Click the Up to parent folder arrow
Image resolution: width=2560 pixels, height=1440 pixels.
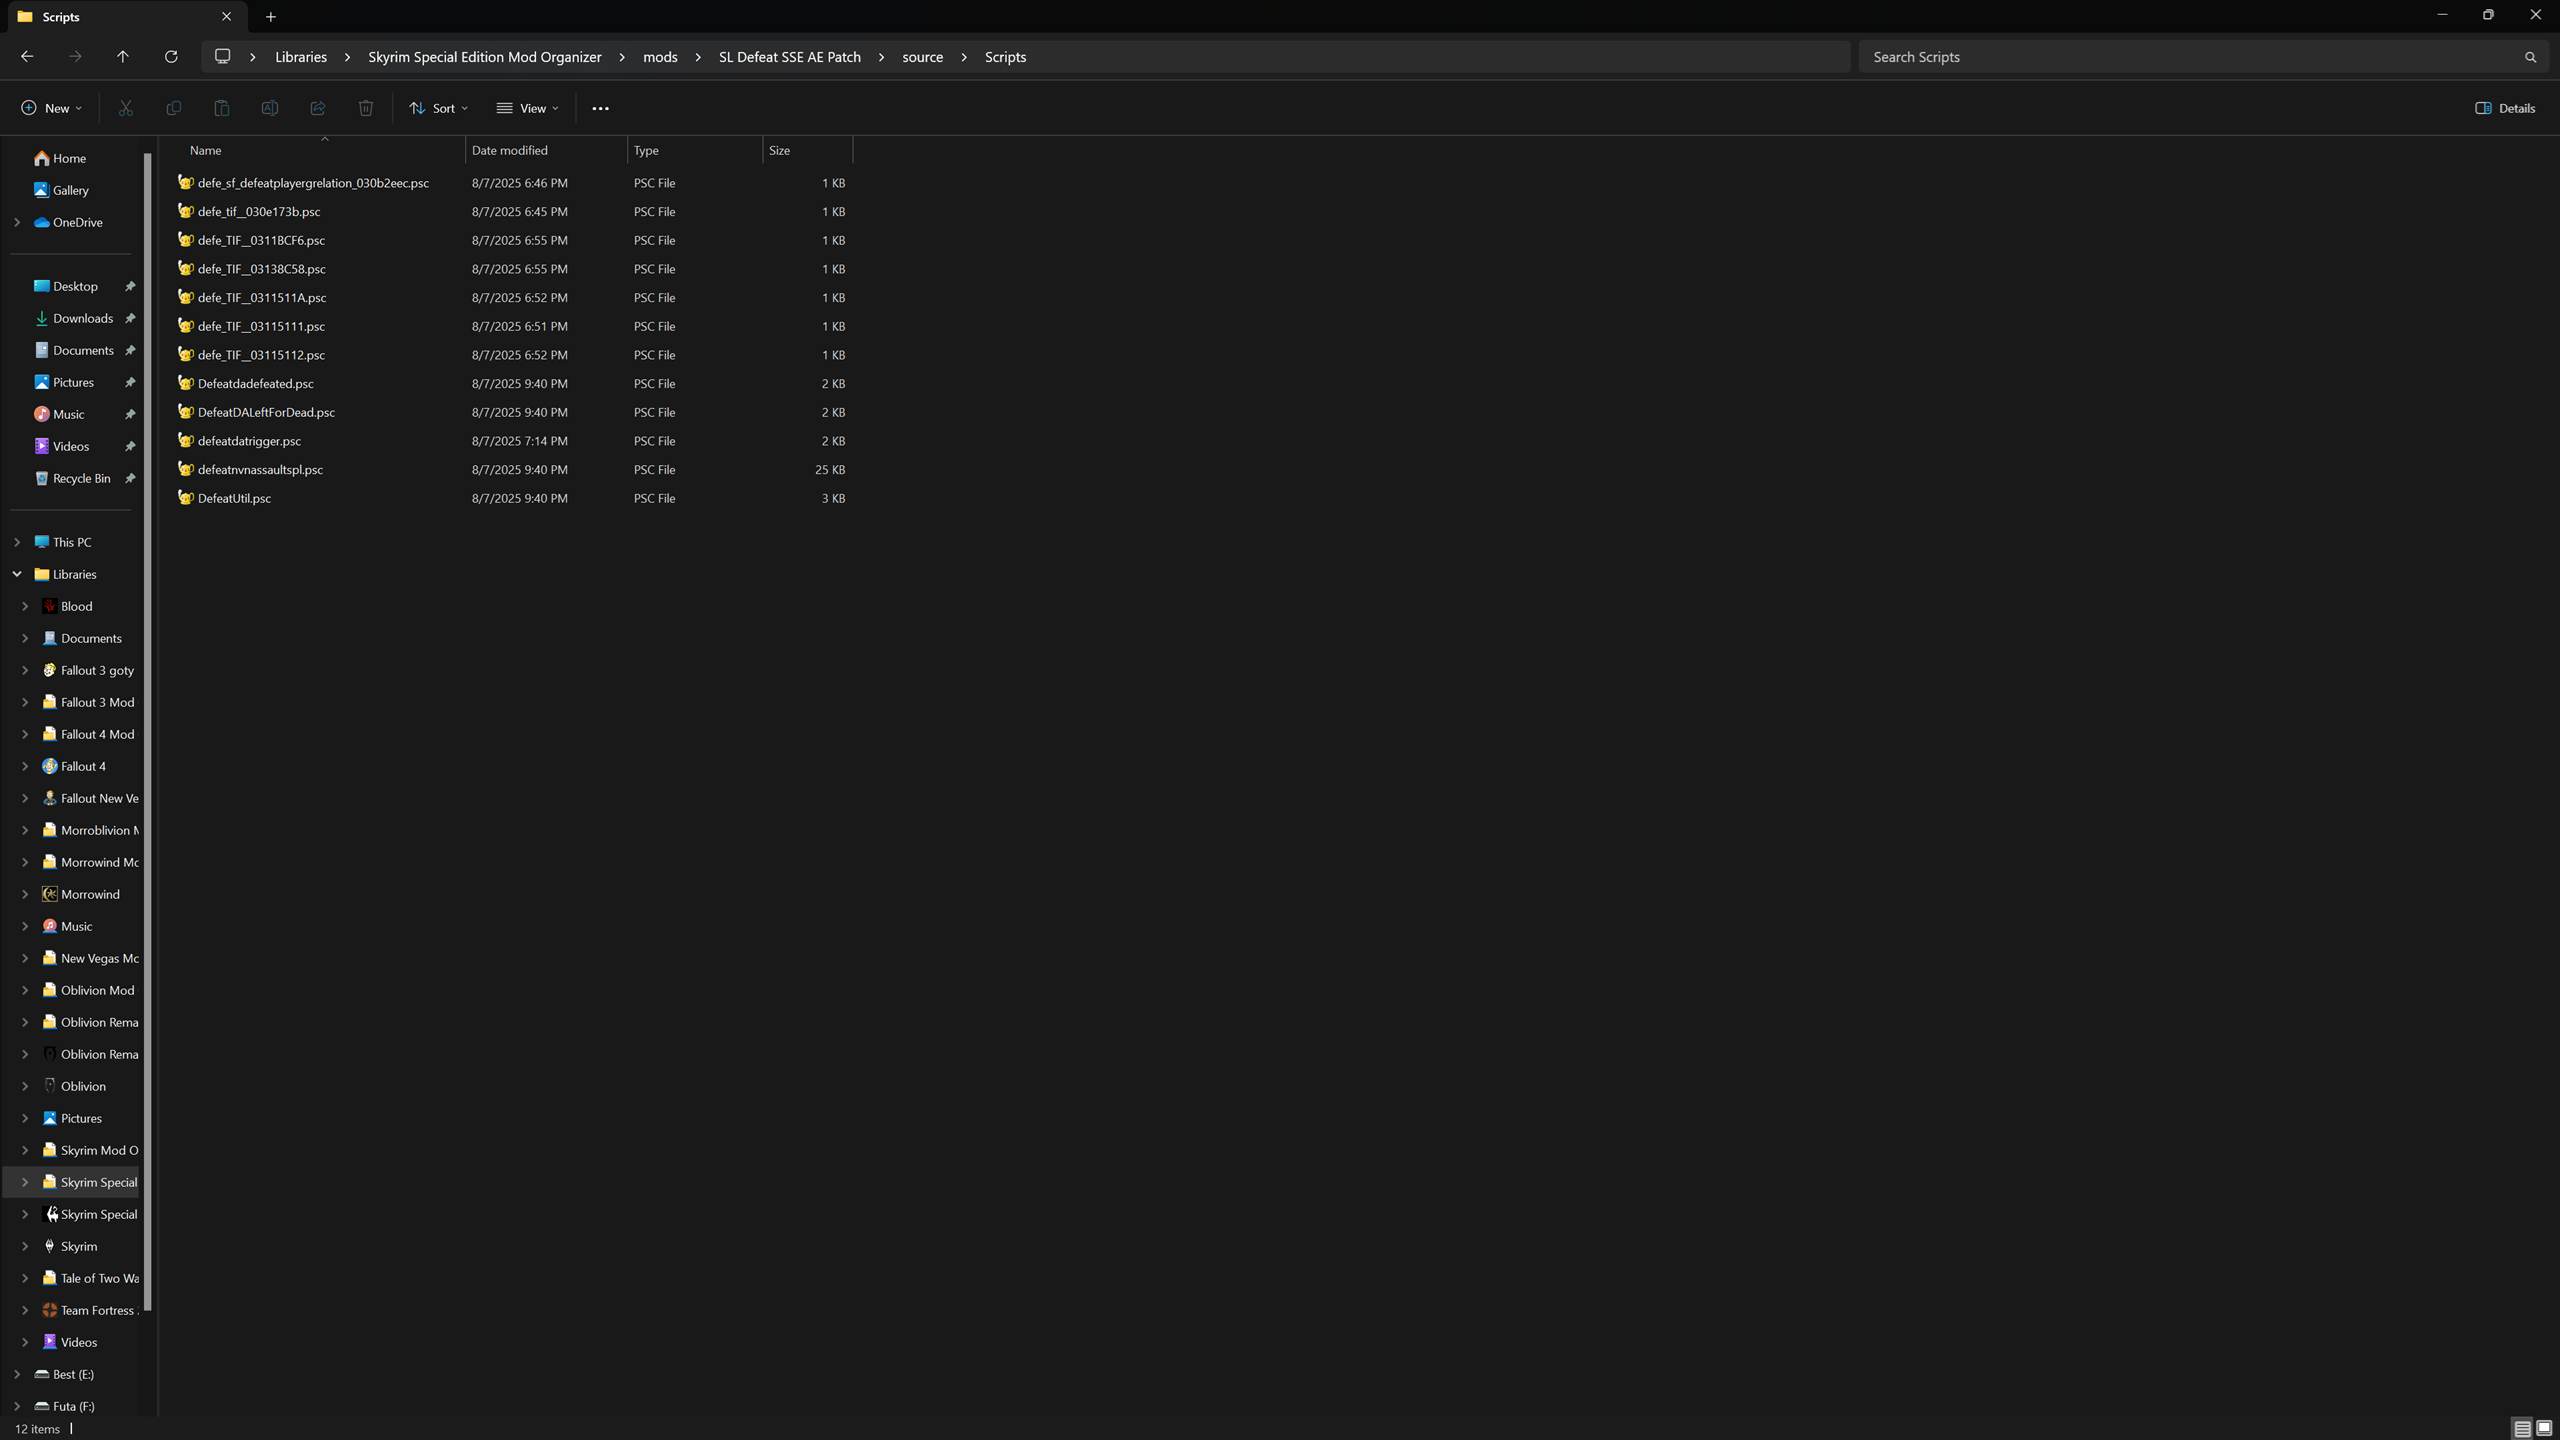[x=123, y=57]
